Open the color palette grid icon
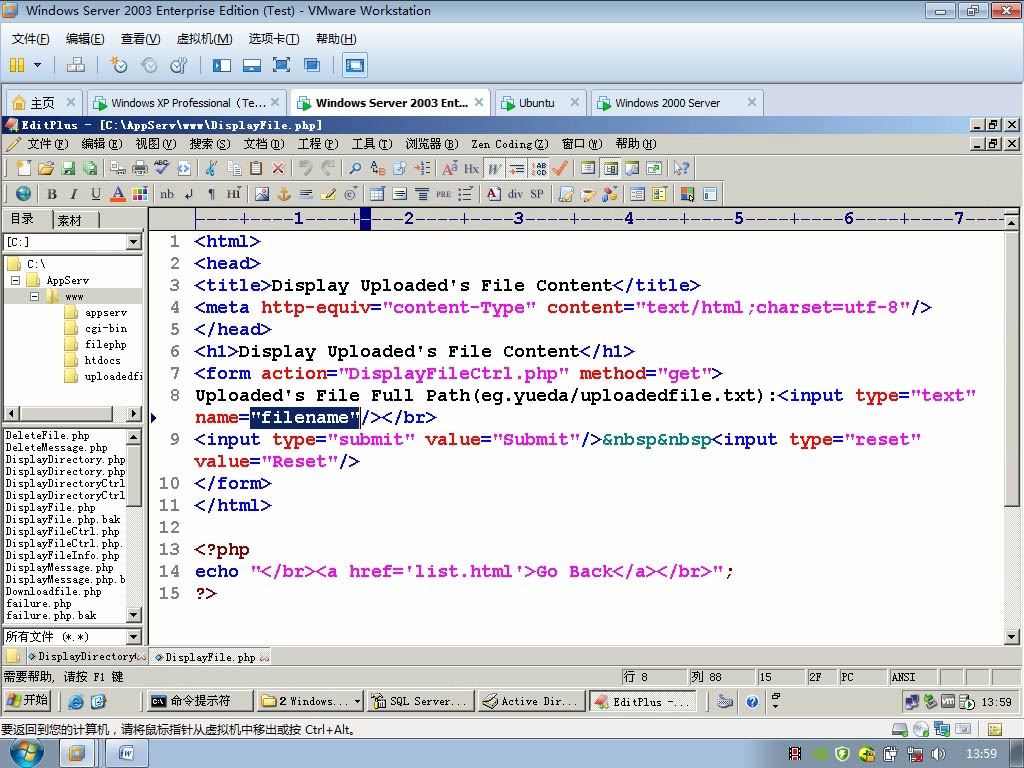This screenshot has width=1024, height=768. 140,194
